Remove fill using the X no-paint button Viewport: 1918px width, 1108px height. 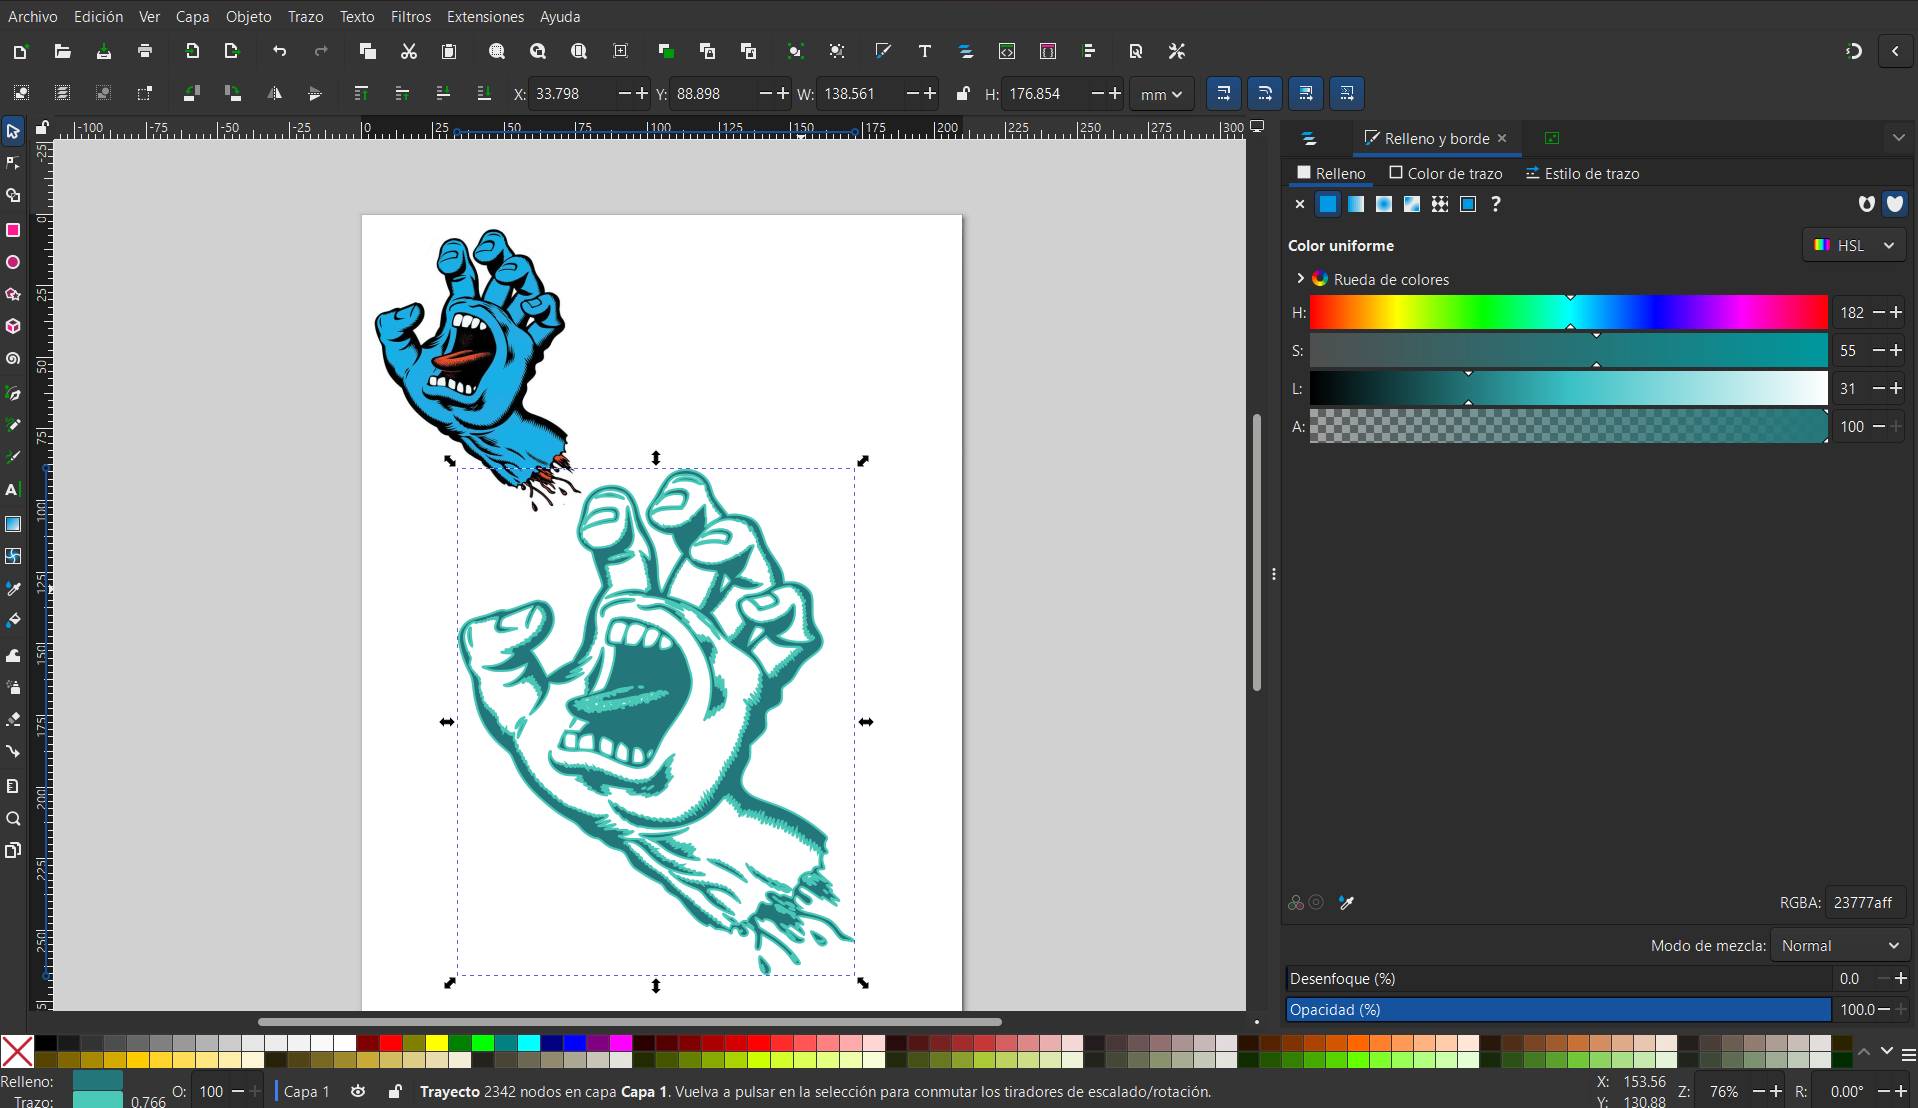(x=1298, y=204)
